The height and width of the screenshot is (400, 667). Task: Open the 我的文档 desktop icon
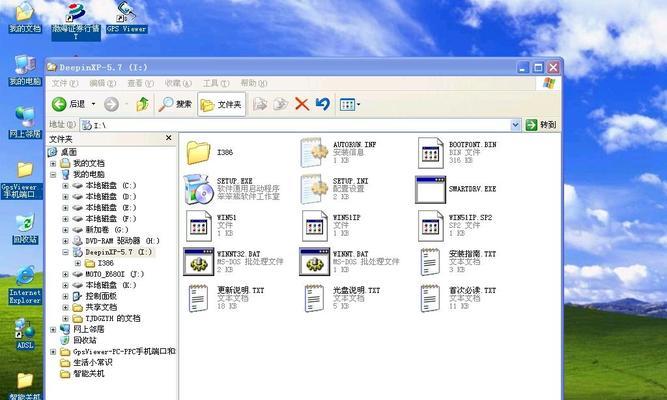[25, 17]
